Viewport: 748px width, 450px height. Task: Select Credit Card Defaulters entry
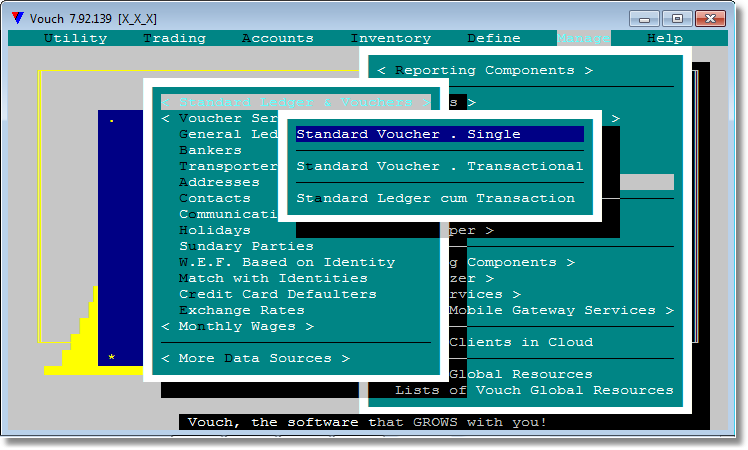coord(278,294)
